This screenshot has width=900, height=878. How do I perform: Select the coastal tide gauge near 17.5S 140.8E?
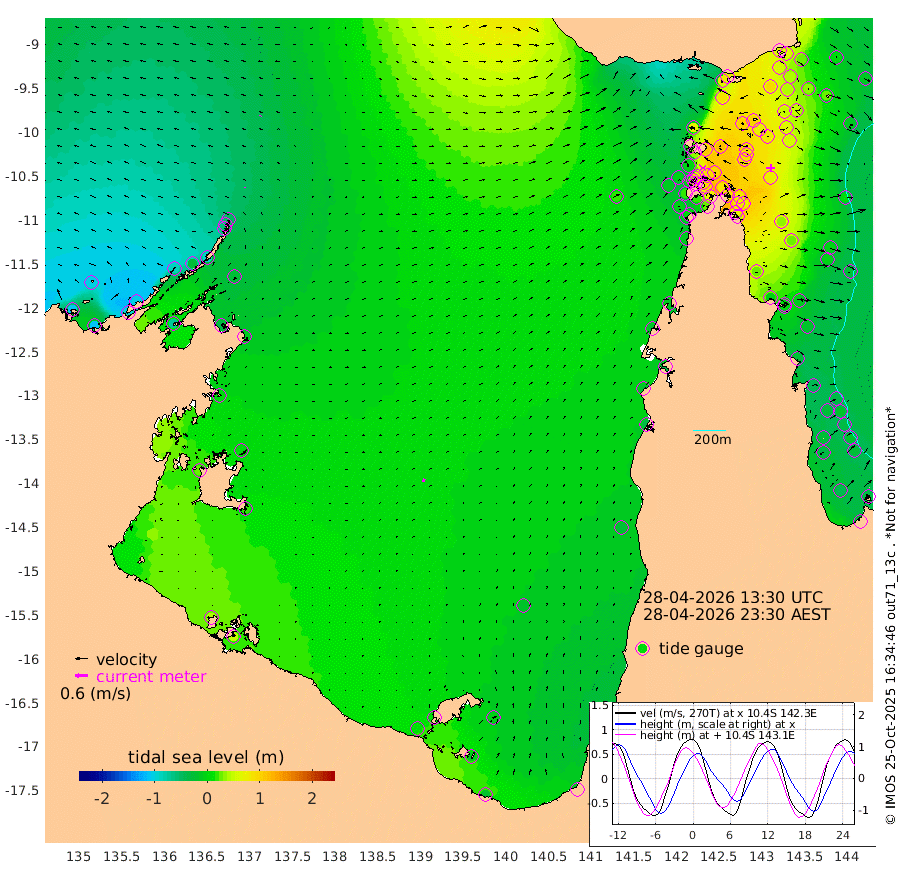[x=577, y=790]
